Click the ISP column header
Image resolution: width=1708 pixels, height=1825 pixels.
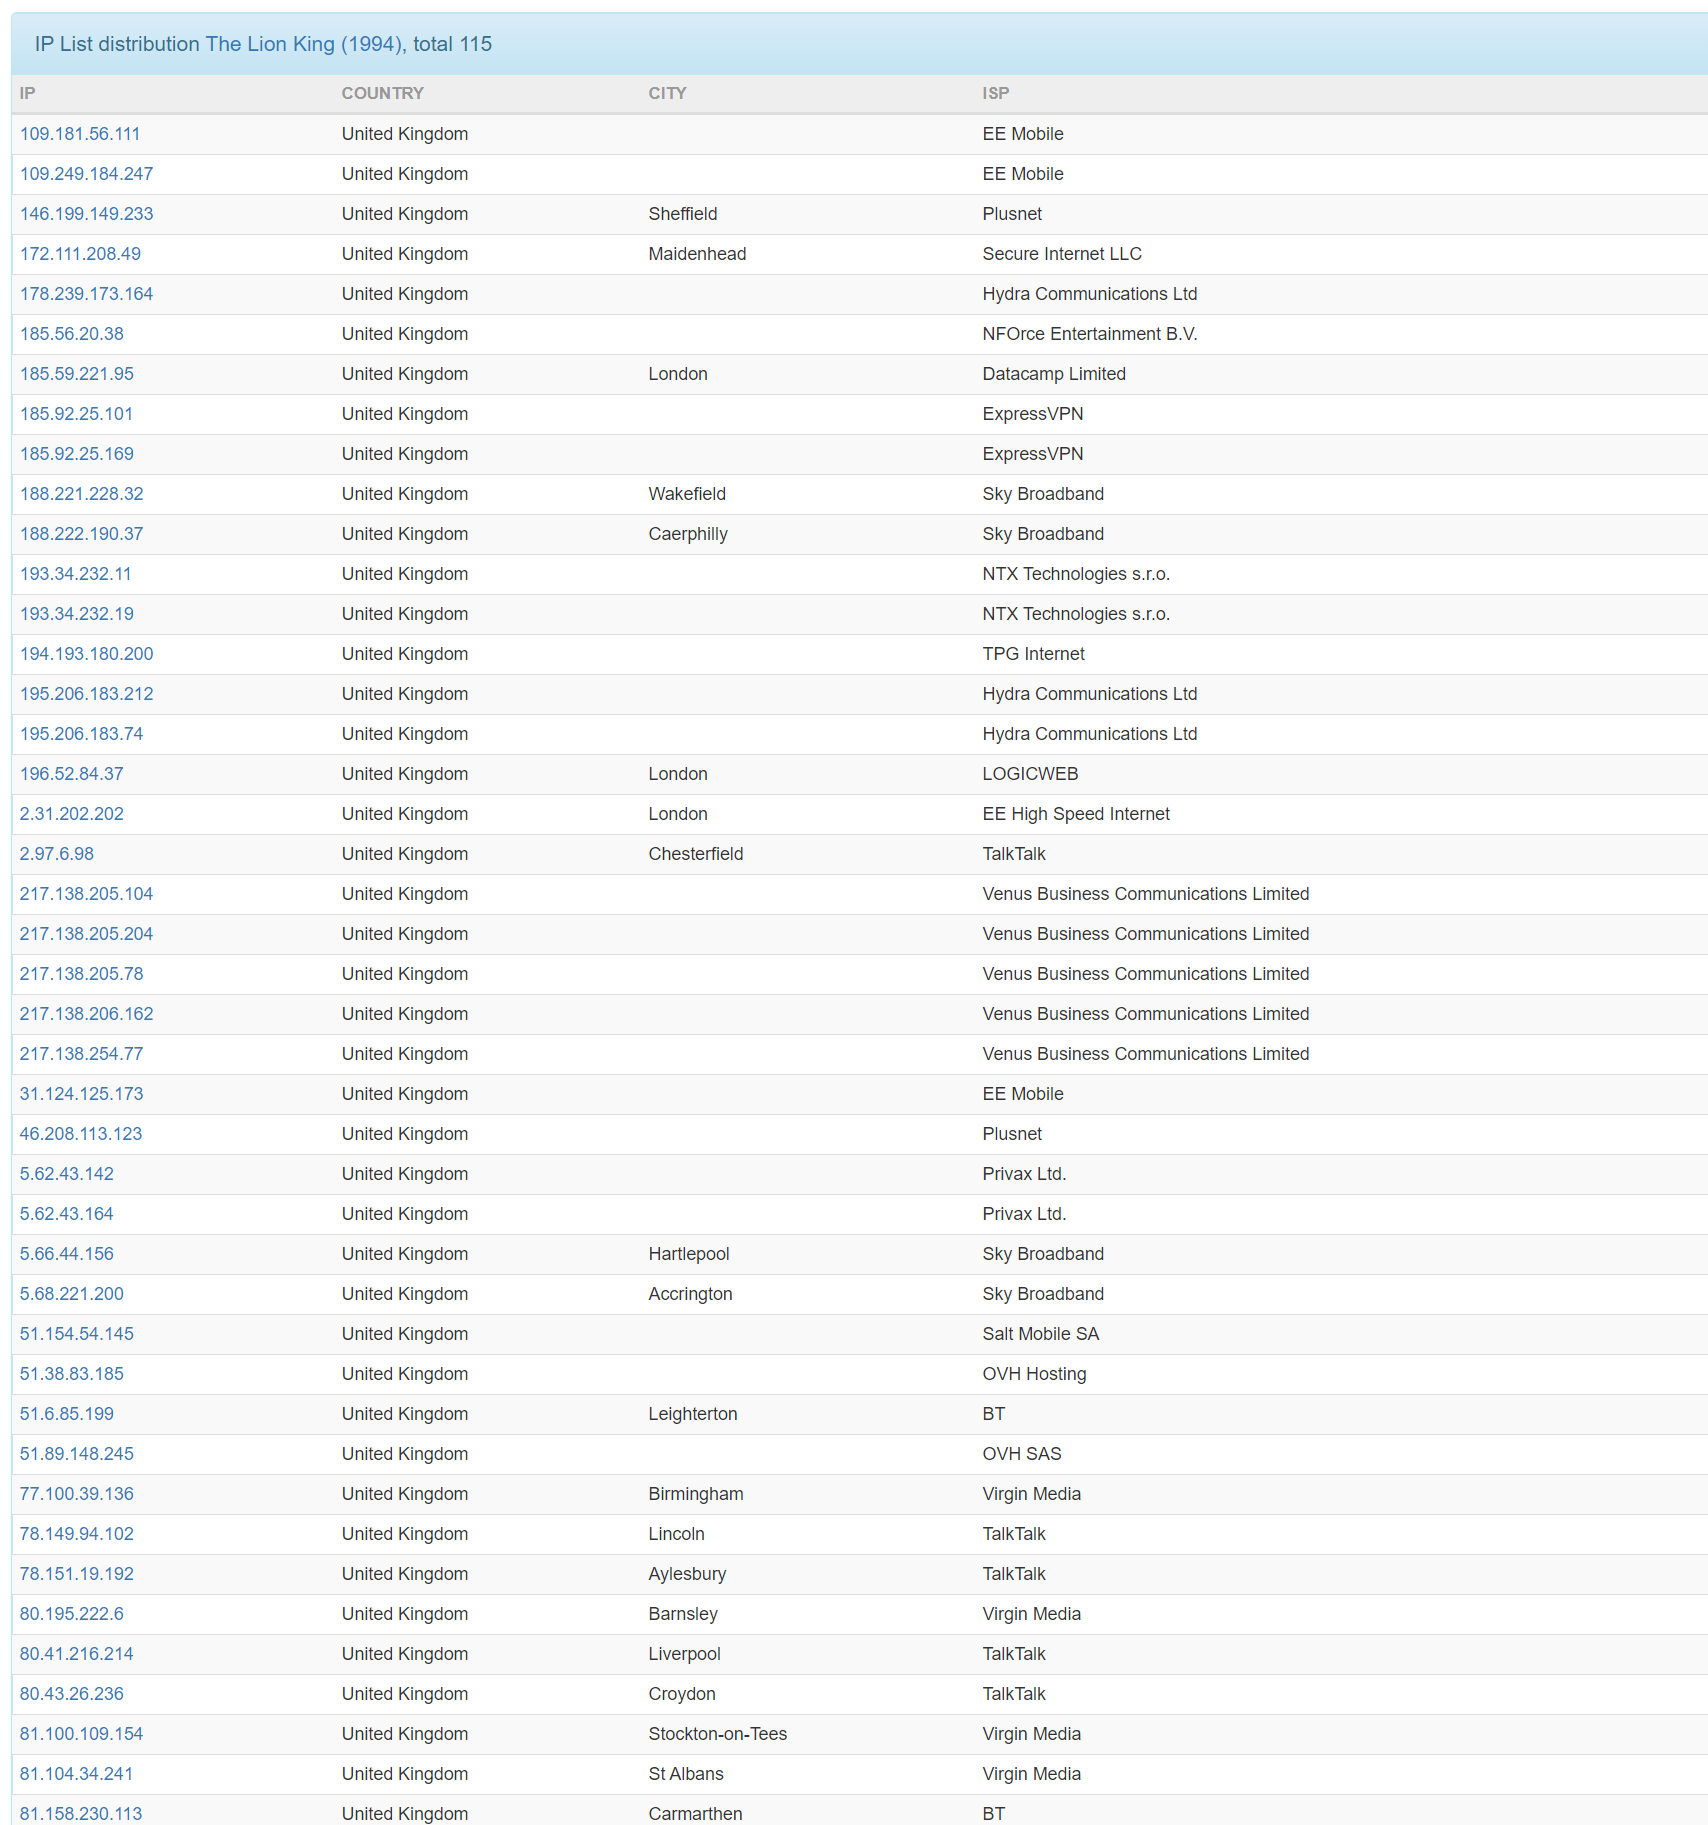click(996, 93)
